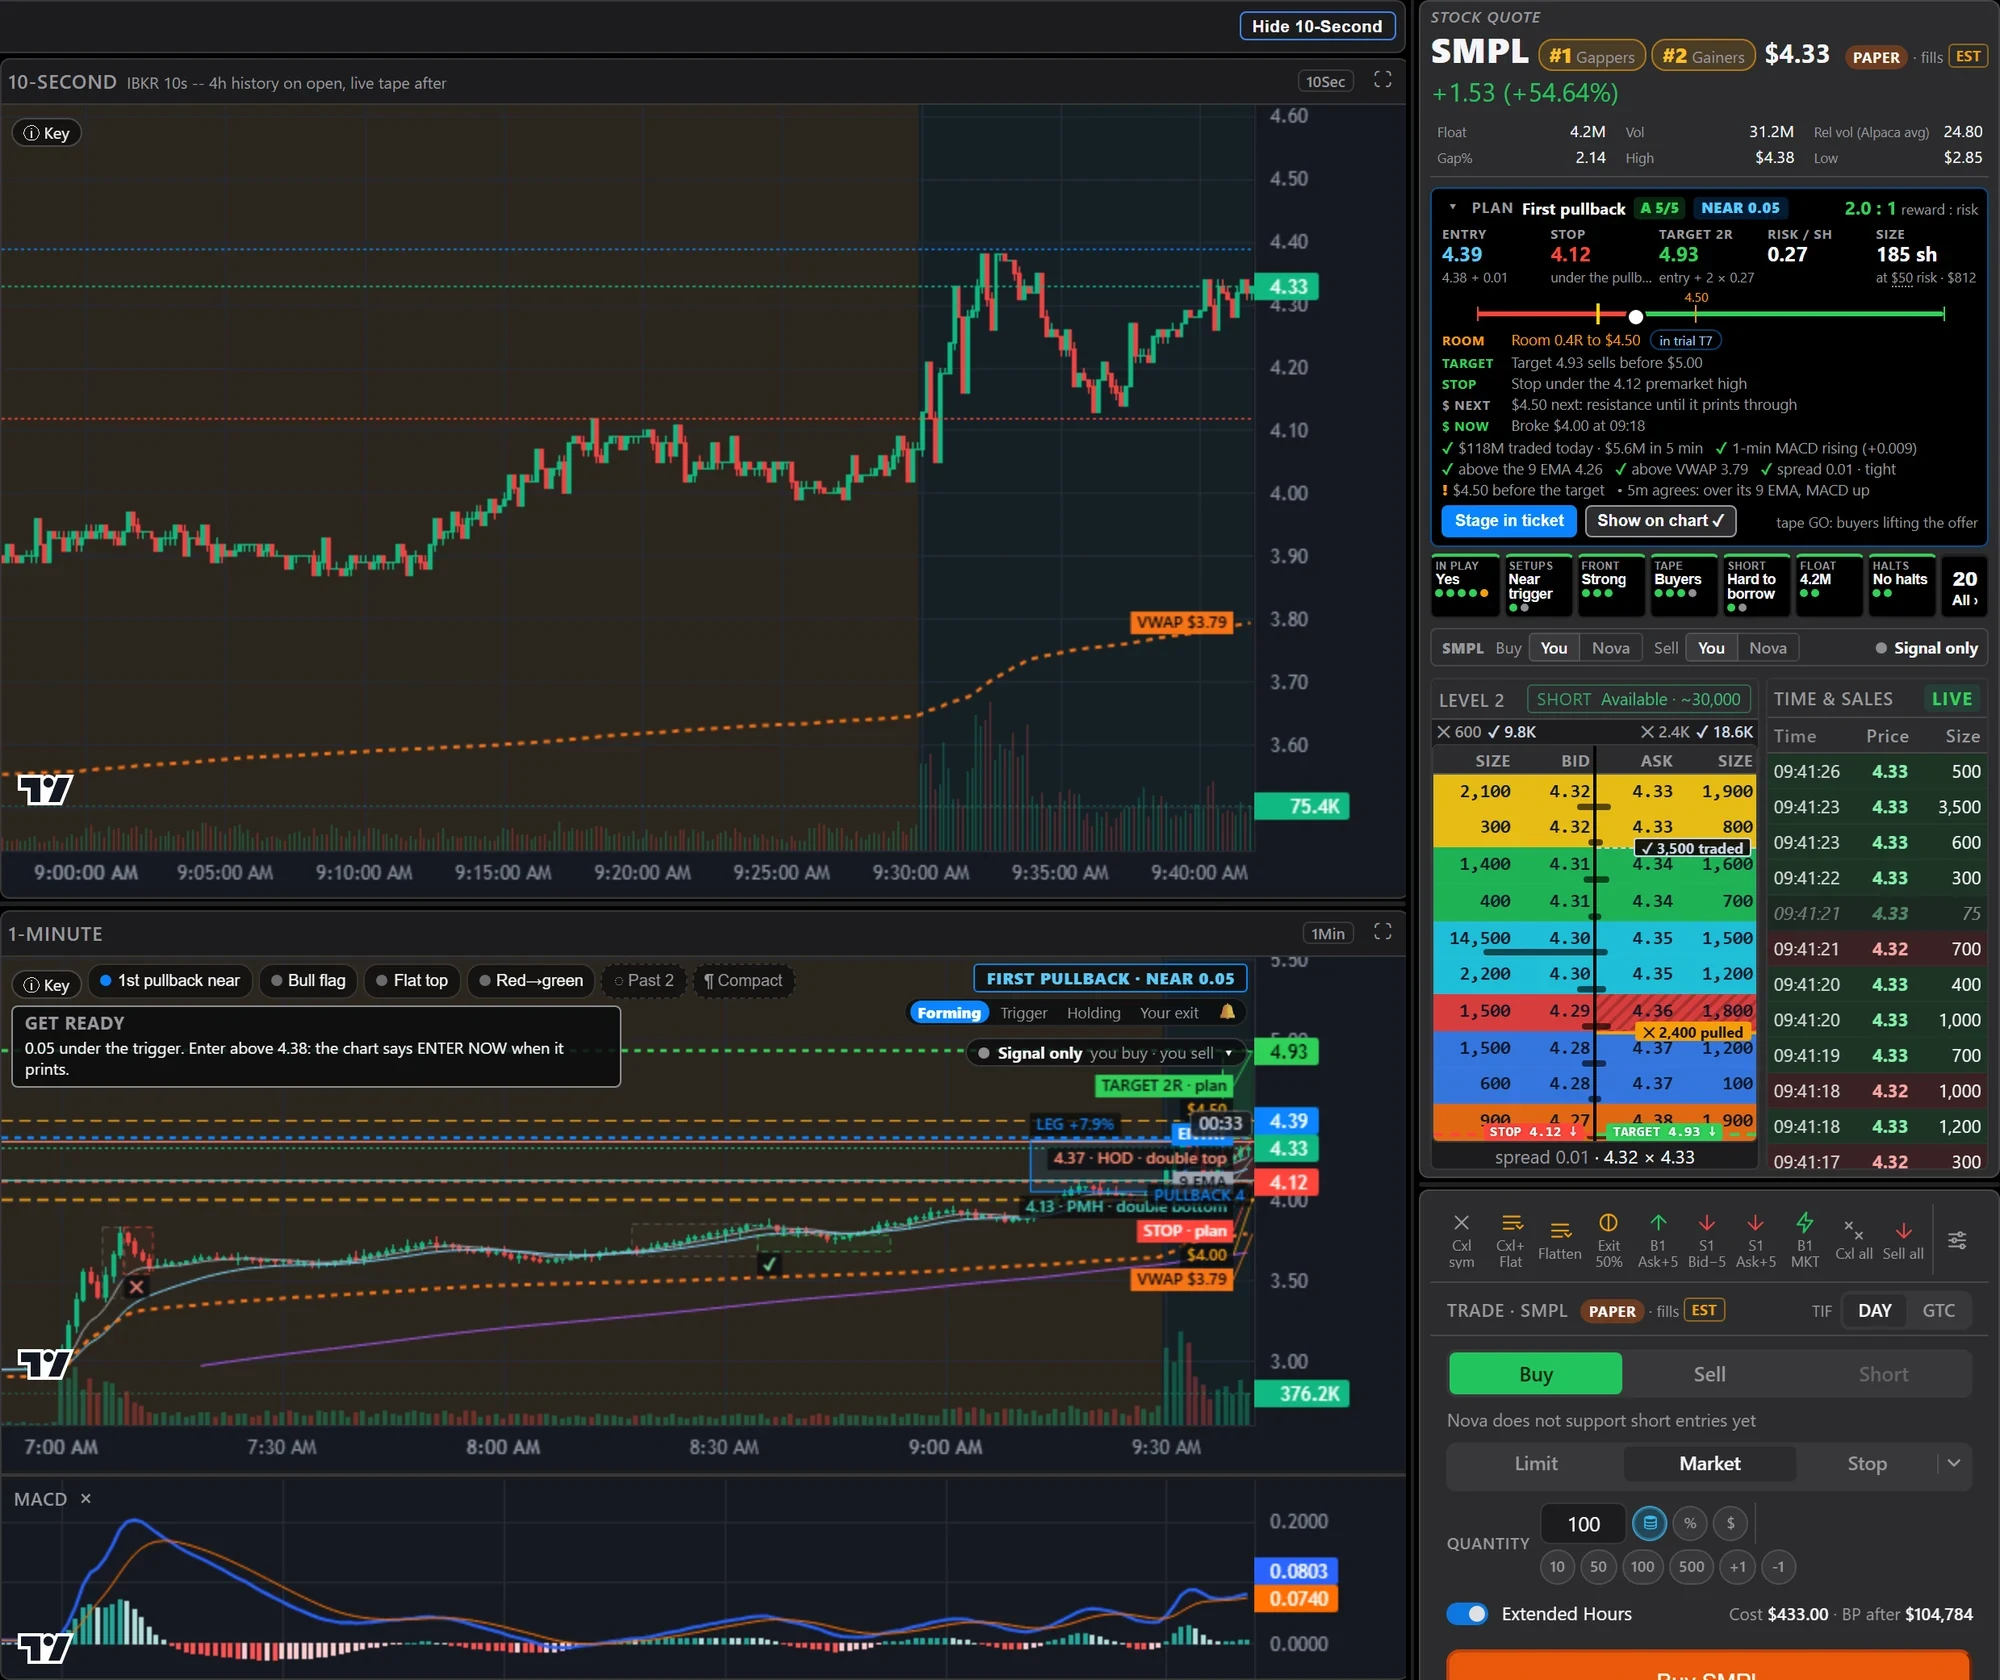Click the Cxl all icon
The width and height of the screenshot is (2000, 1680).
[1853, 1230]
